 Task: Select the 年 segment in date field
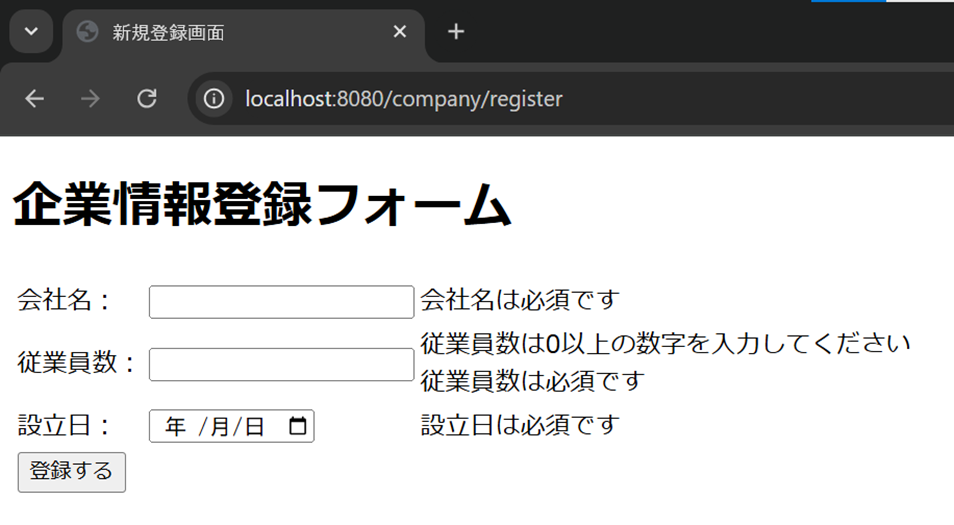point(175,426)
